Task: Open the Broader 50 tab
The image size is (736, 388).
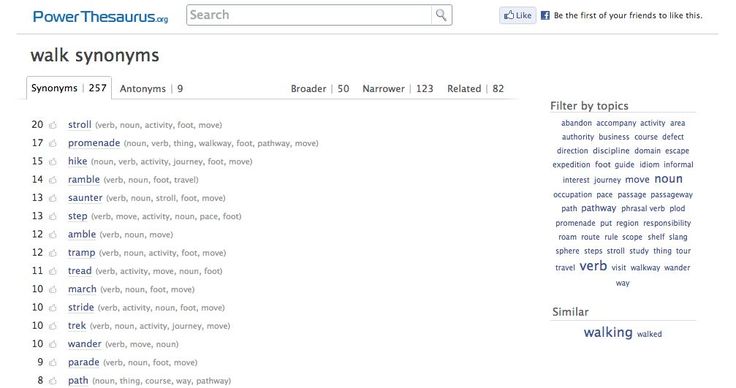Action: coord(320,89)
